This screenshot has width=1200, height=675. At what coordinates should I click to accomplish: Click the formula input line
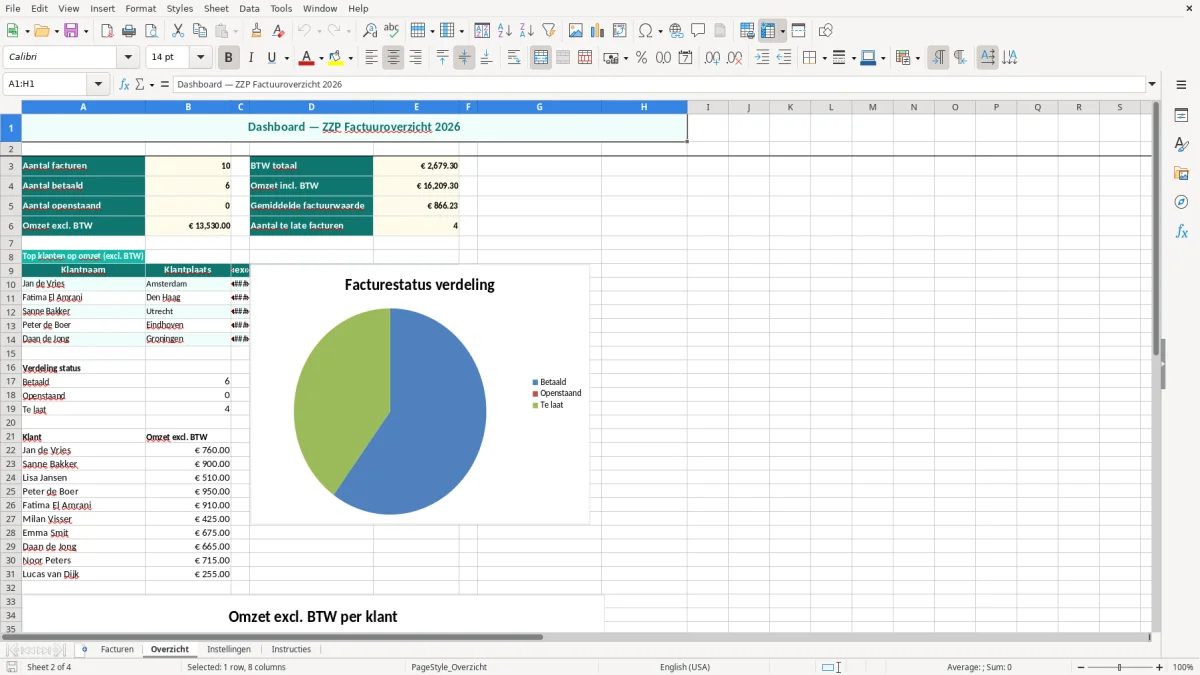point(658,84)
